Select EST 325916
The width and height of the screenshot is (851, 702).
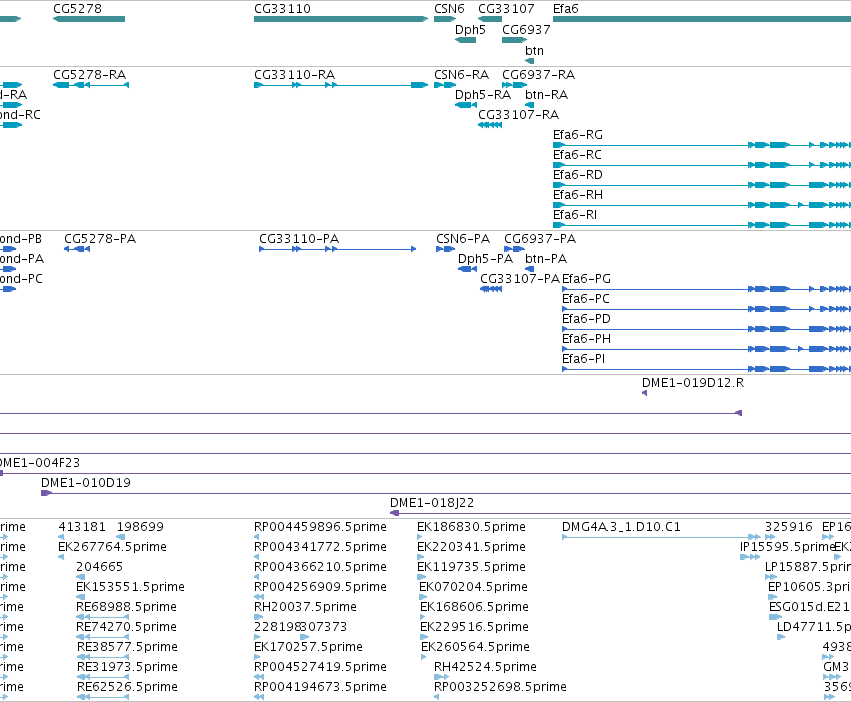coord(770,537)
